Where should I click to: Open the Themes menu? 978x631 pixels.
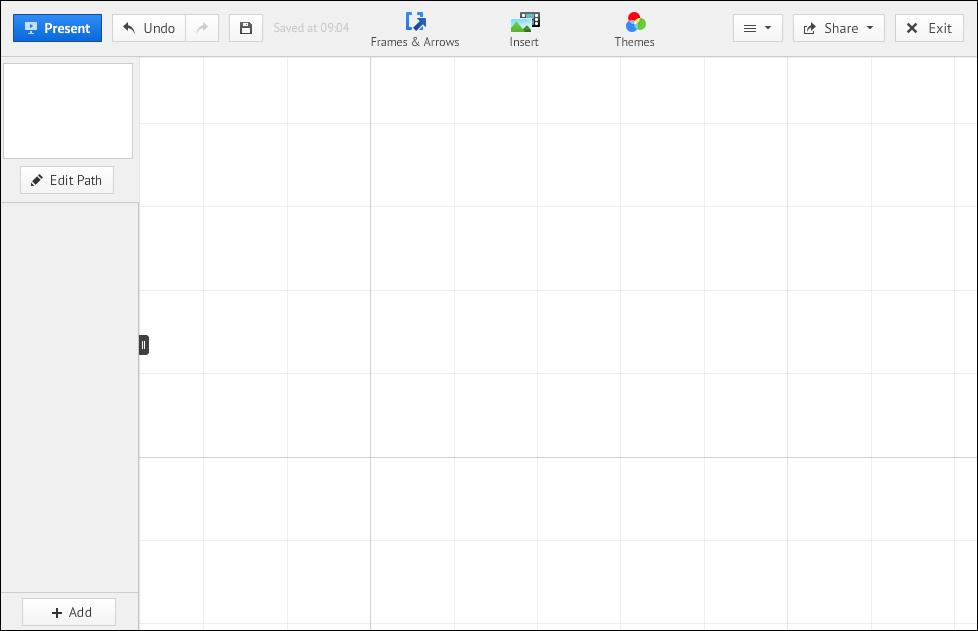coord(634,29)
